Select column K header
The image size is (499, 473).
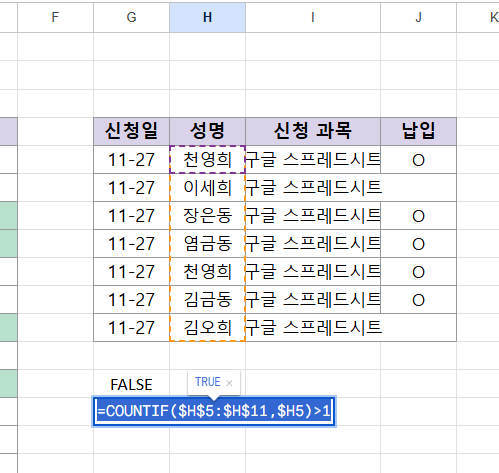[478, 17]
